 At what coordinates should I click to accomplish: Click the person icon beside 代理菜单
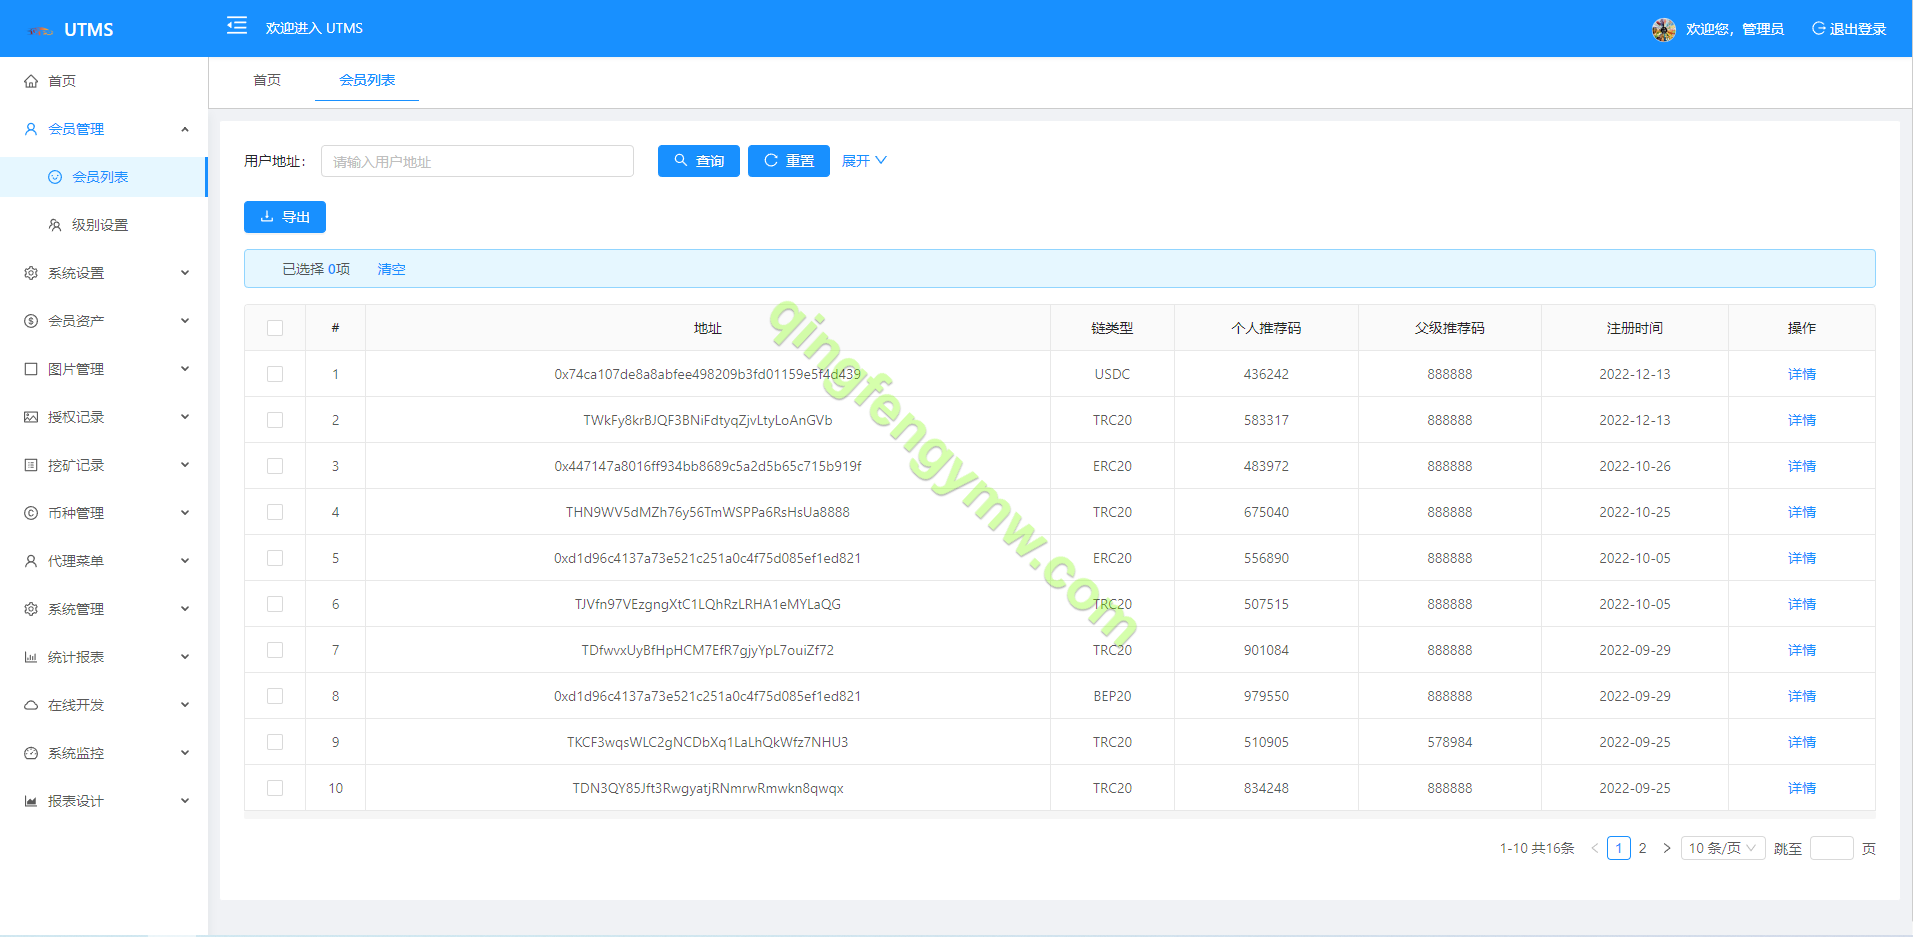pyautogui.click(x=31, y=561)
